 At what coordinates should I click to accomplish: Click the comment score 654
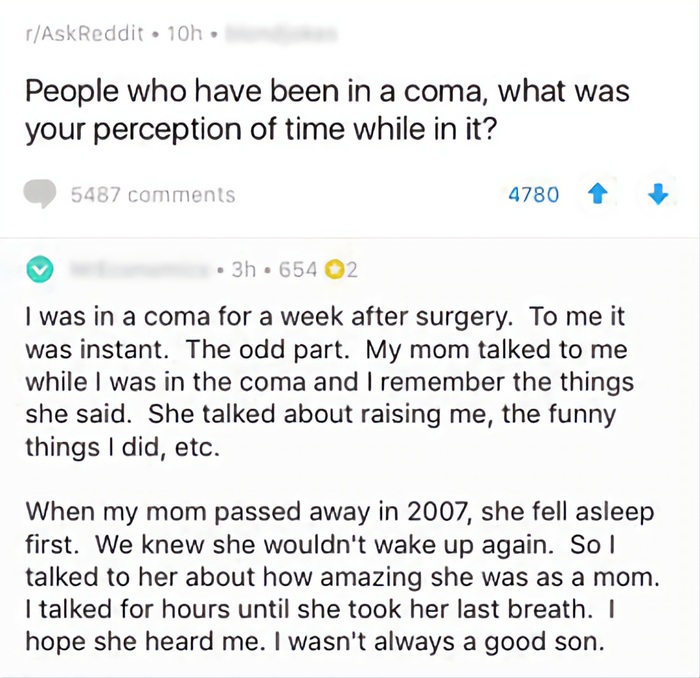pyautogui.click(x=298, y=270)
